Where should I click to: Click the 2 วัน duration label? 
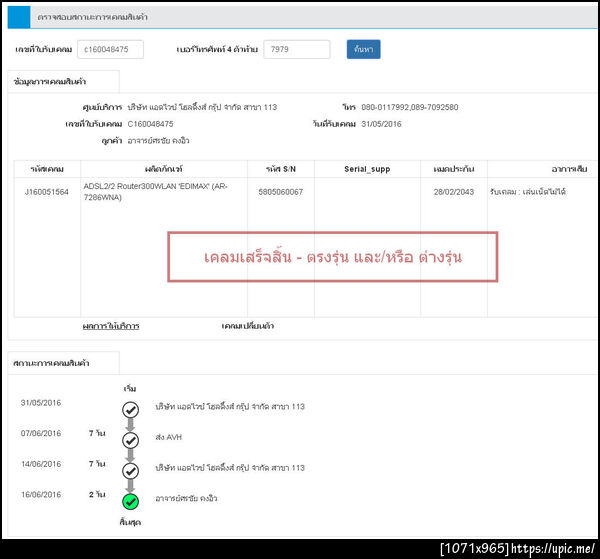[97, 494]
